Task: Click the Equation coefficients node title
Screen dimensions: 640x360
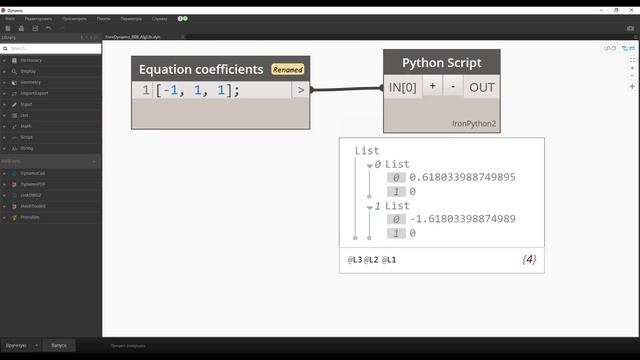Action: pos(201,69)
